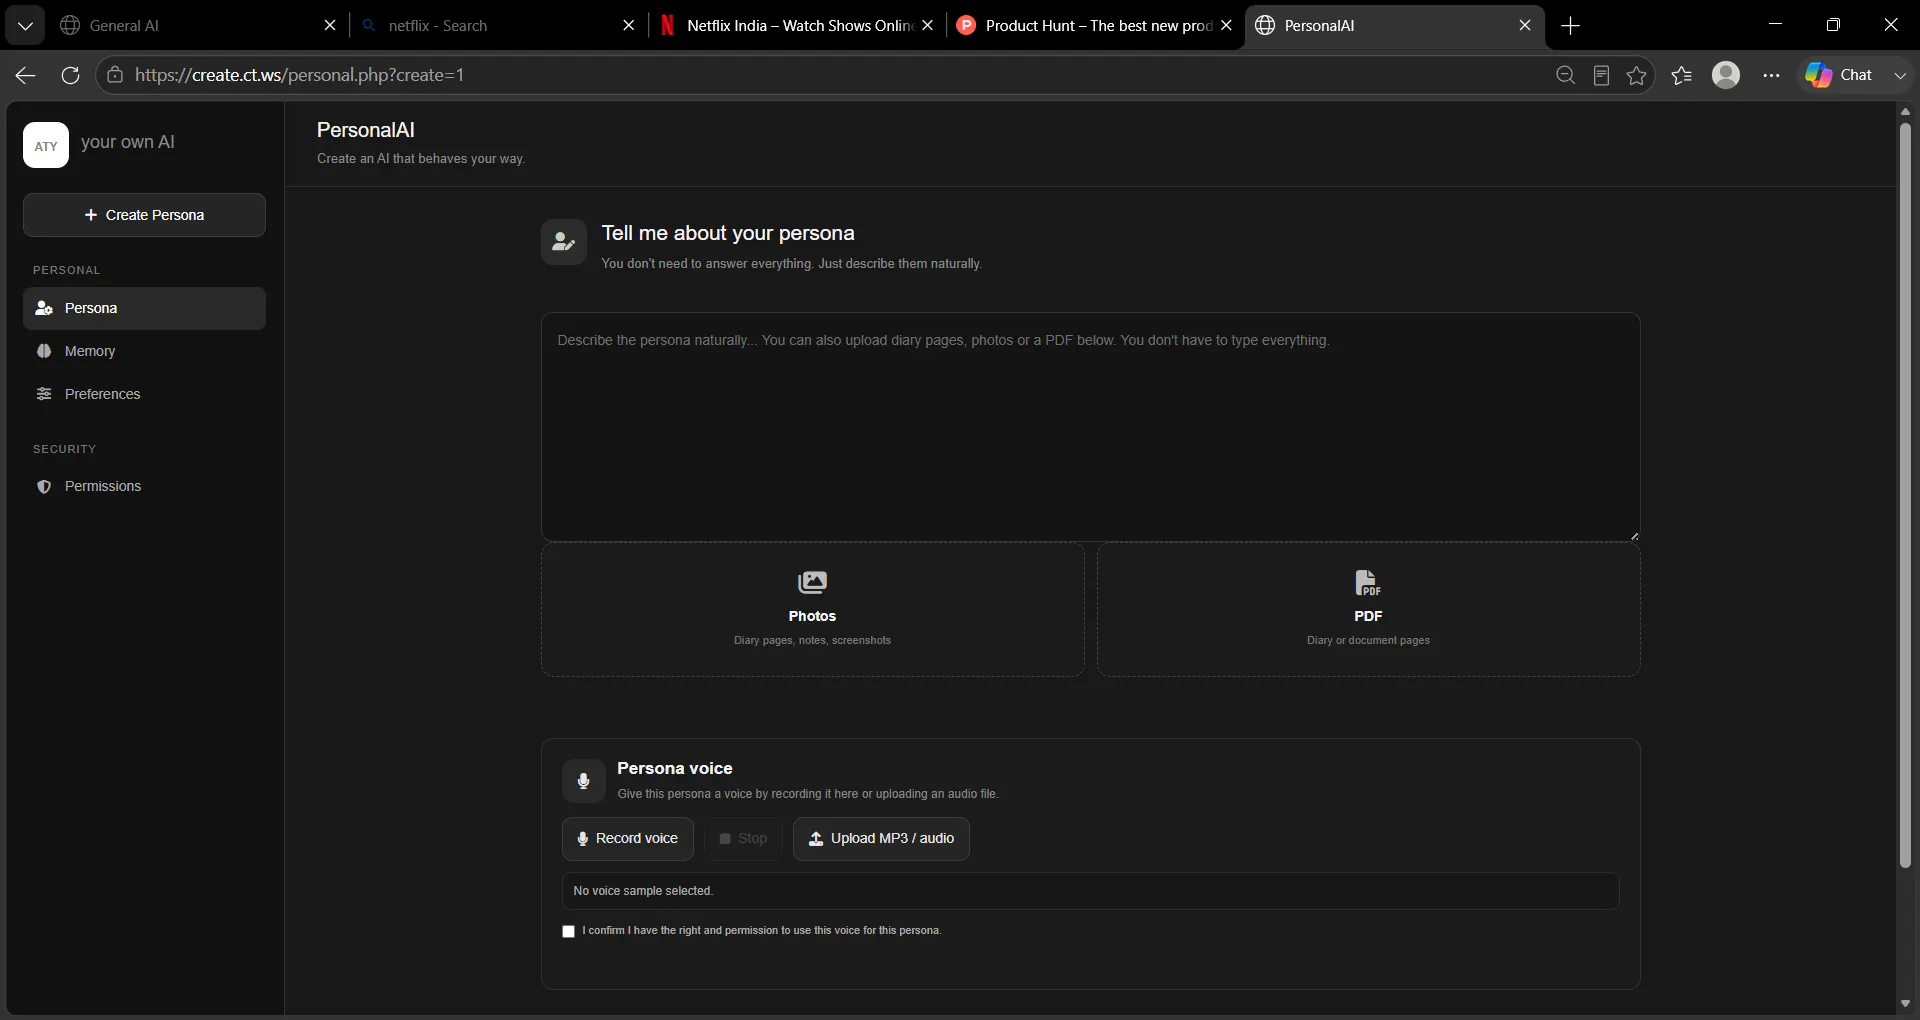Click the address bar URL
Image resolution: width=1920 pixels, height=1020 pixels.
coord(300,75)
